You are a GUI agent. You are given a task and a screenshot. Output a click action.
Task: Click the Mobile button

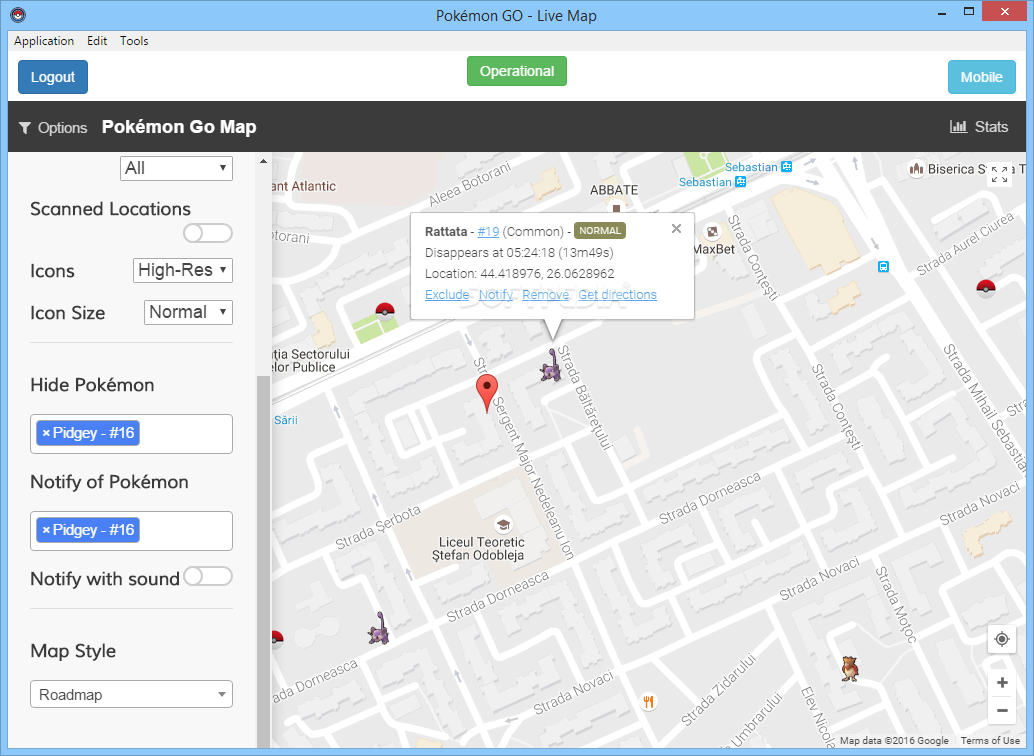pyautogui.click(x=981, y=77)
